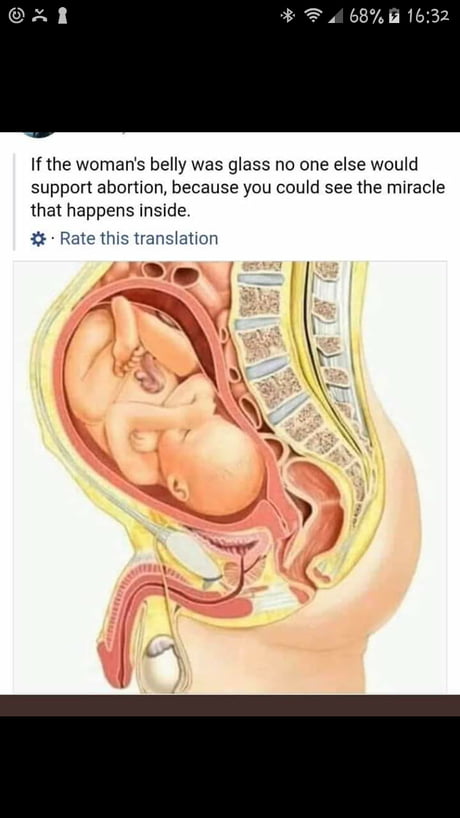The height and width of the screenshot is (818, 460).
Task: Tap the keyhole-shaped notification icon
Action: (63, 16)
